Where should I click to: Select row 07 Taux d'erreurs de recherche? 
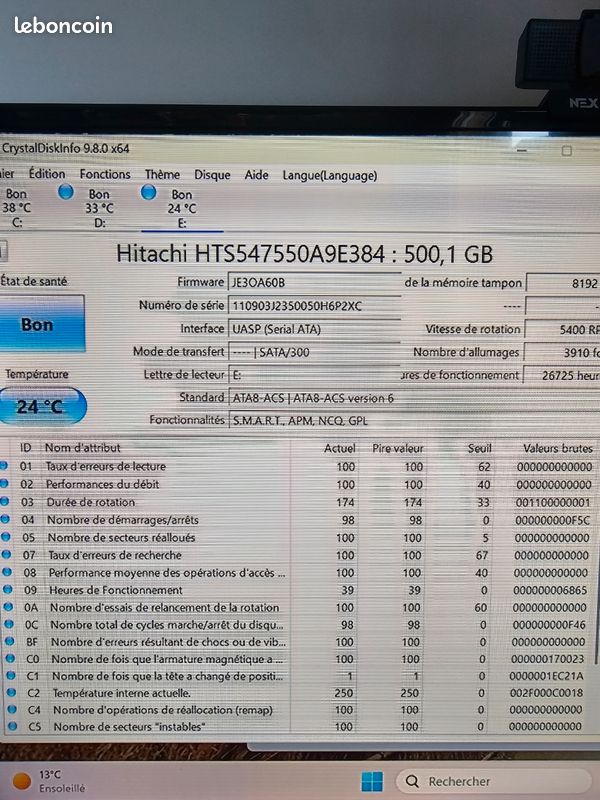[x=297, y=555]
